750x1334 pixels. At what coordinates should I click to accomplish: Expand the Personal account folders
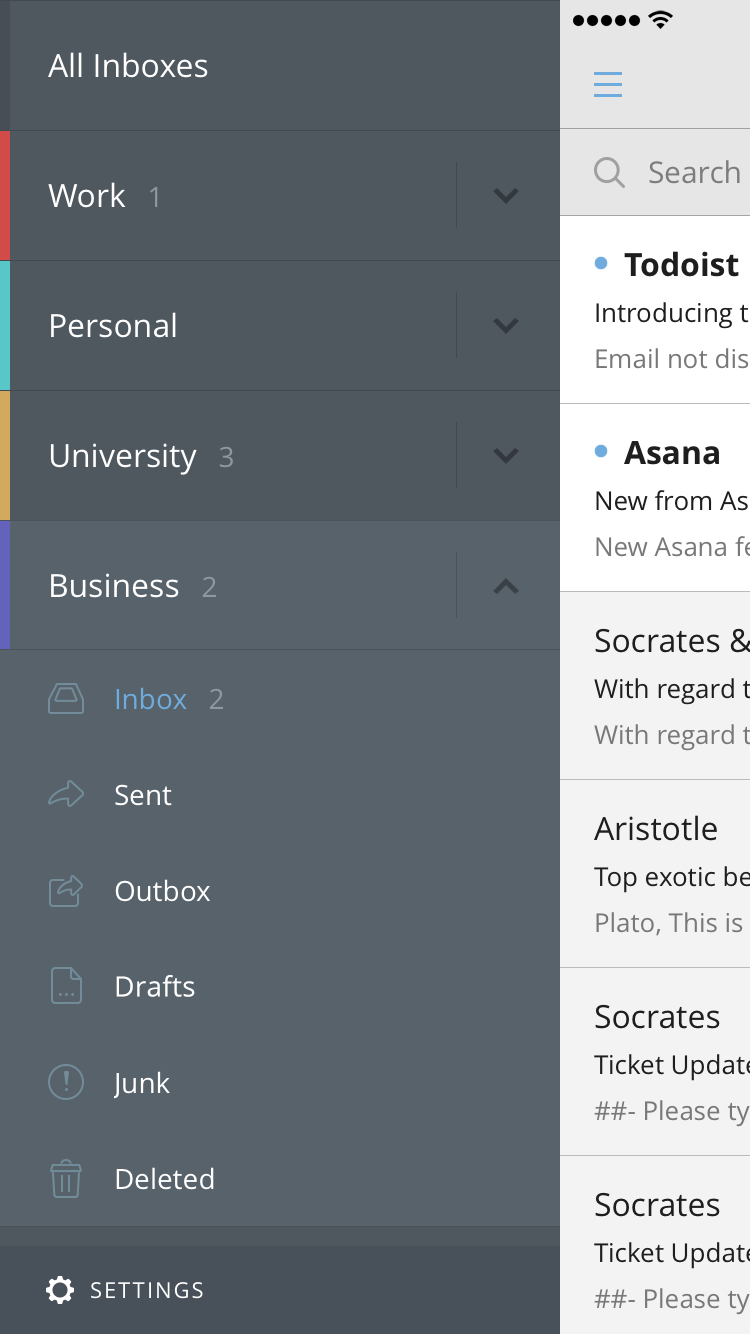(506, 326)
